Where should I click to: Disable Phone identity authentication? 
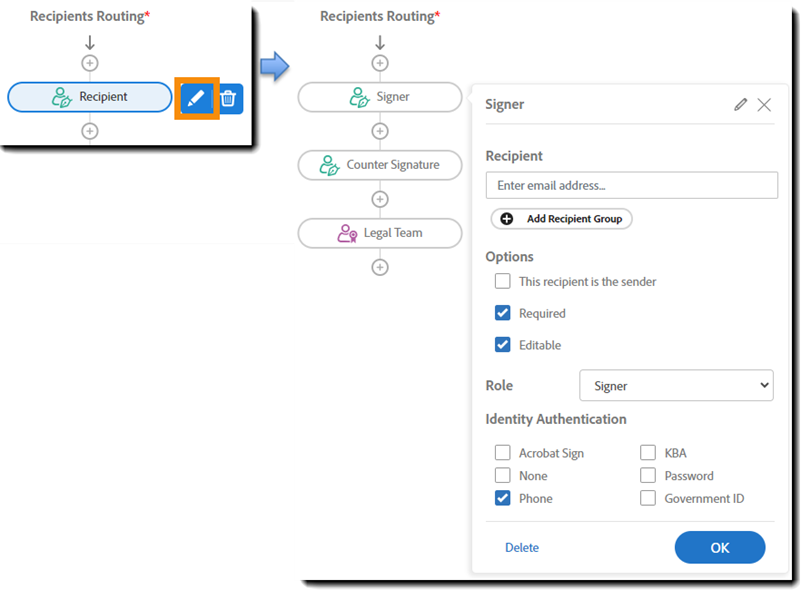tap(502, 498)
